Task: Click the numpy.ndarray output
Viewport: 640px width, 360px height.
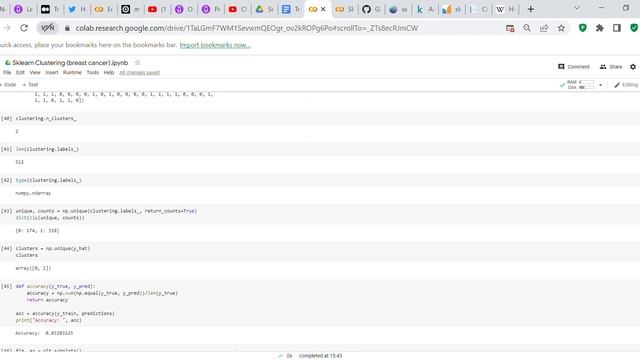Action: pos(33,193)
